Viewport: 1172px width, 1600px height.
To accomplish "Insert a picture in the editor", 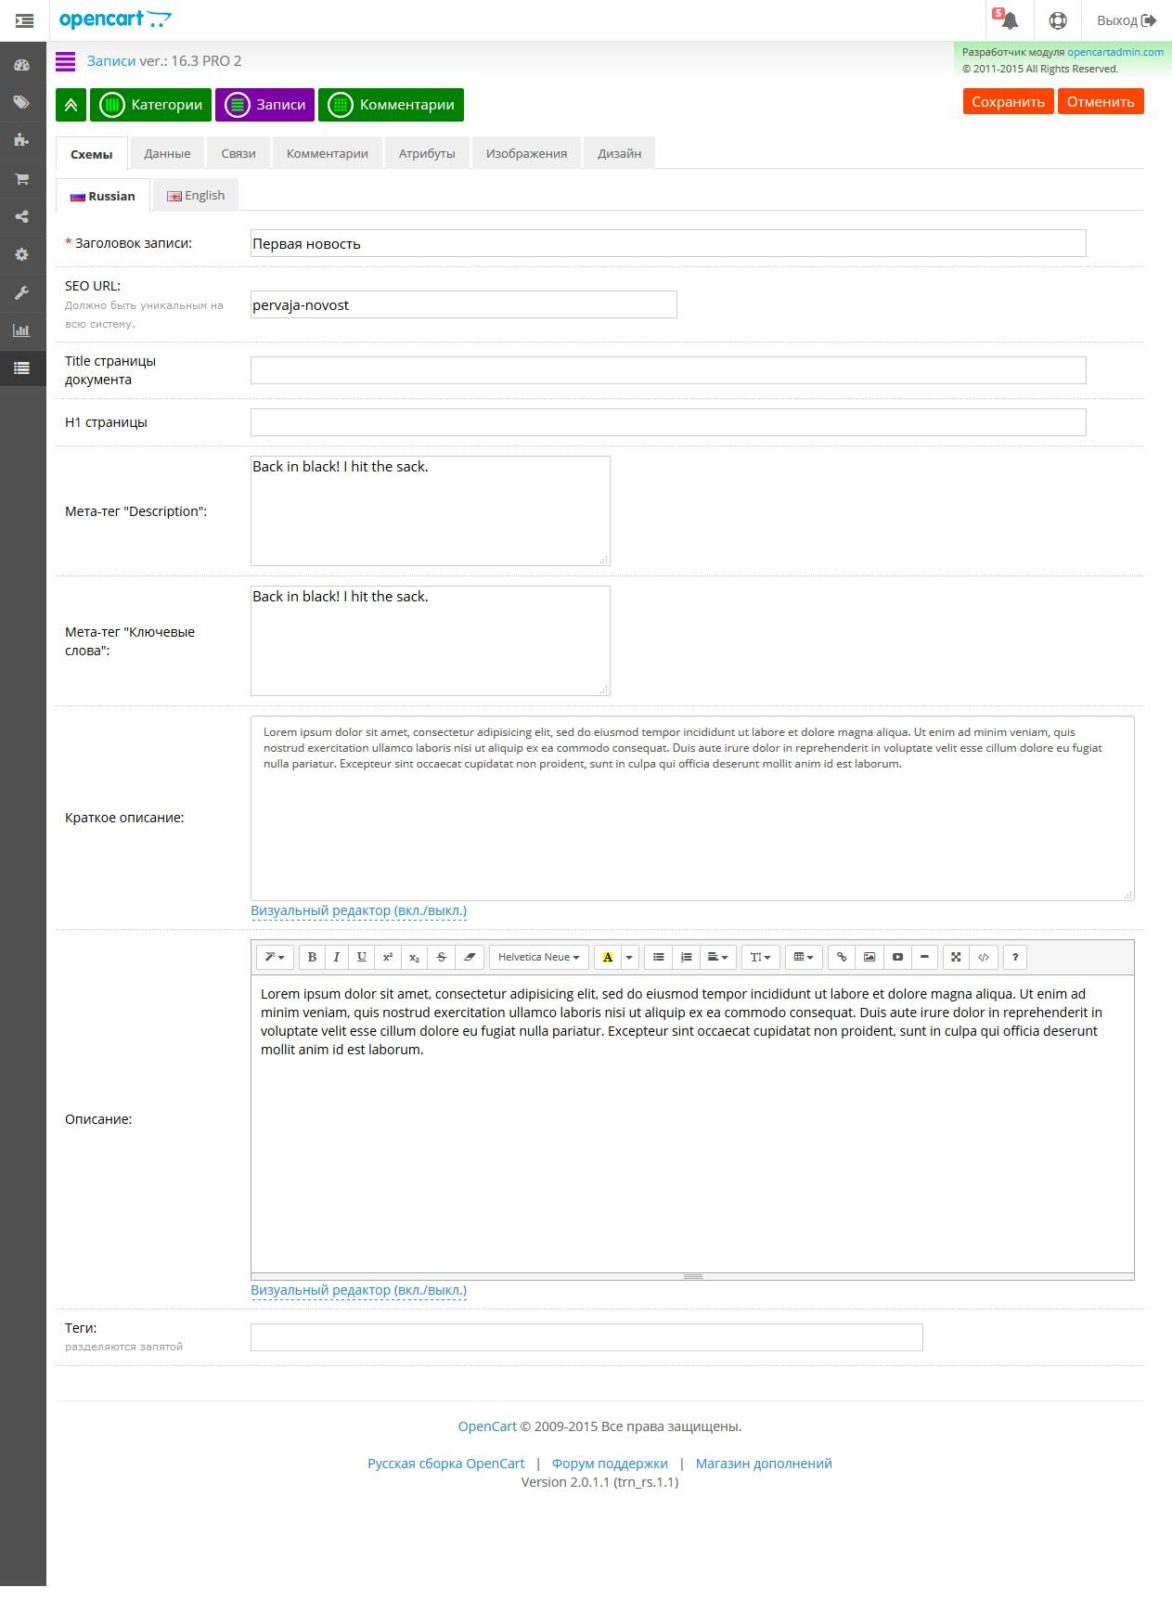I will pyautogui.click(x=870, y=957).
